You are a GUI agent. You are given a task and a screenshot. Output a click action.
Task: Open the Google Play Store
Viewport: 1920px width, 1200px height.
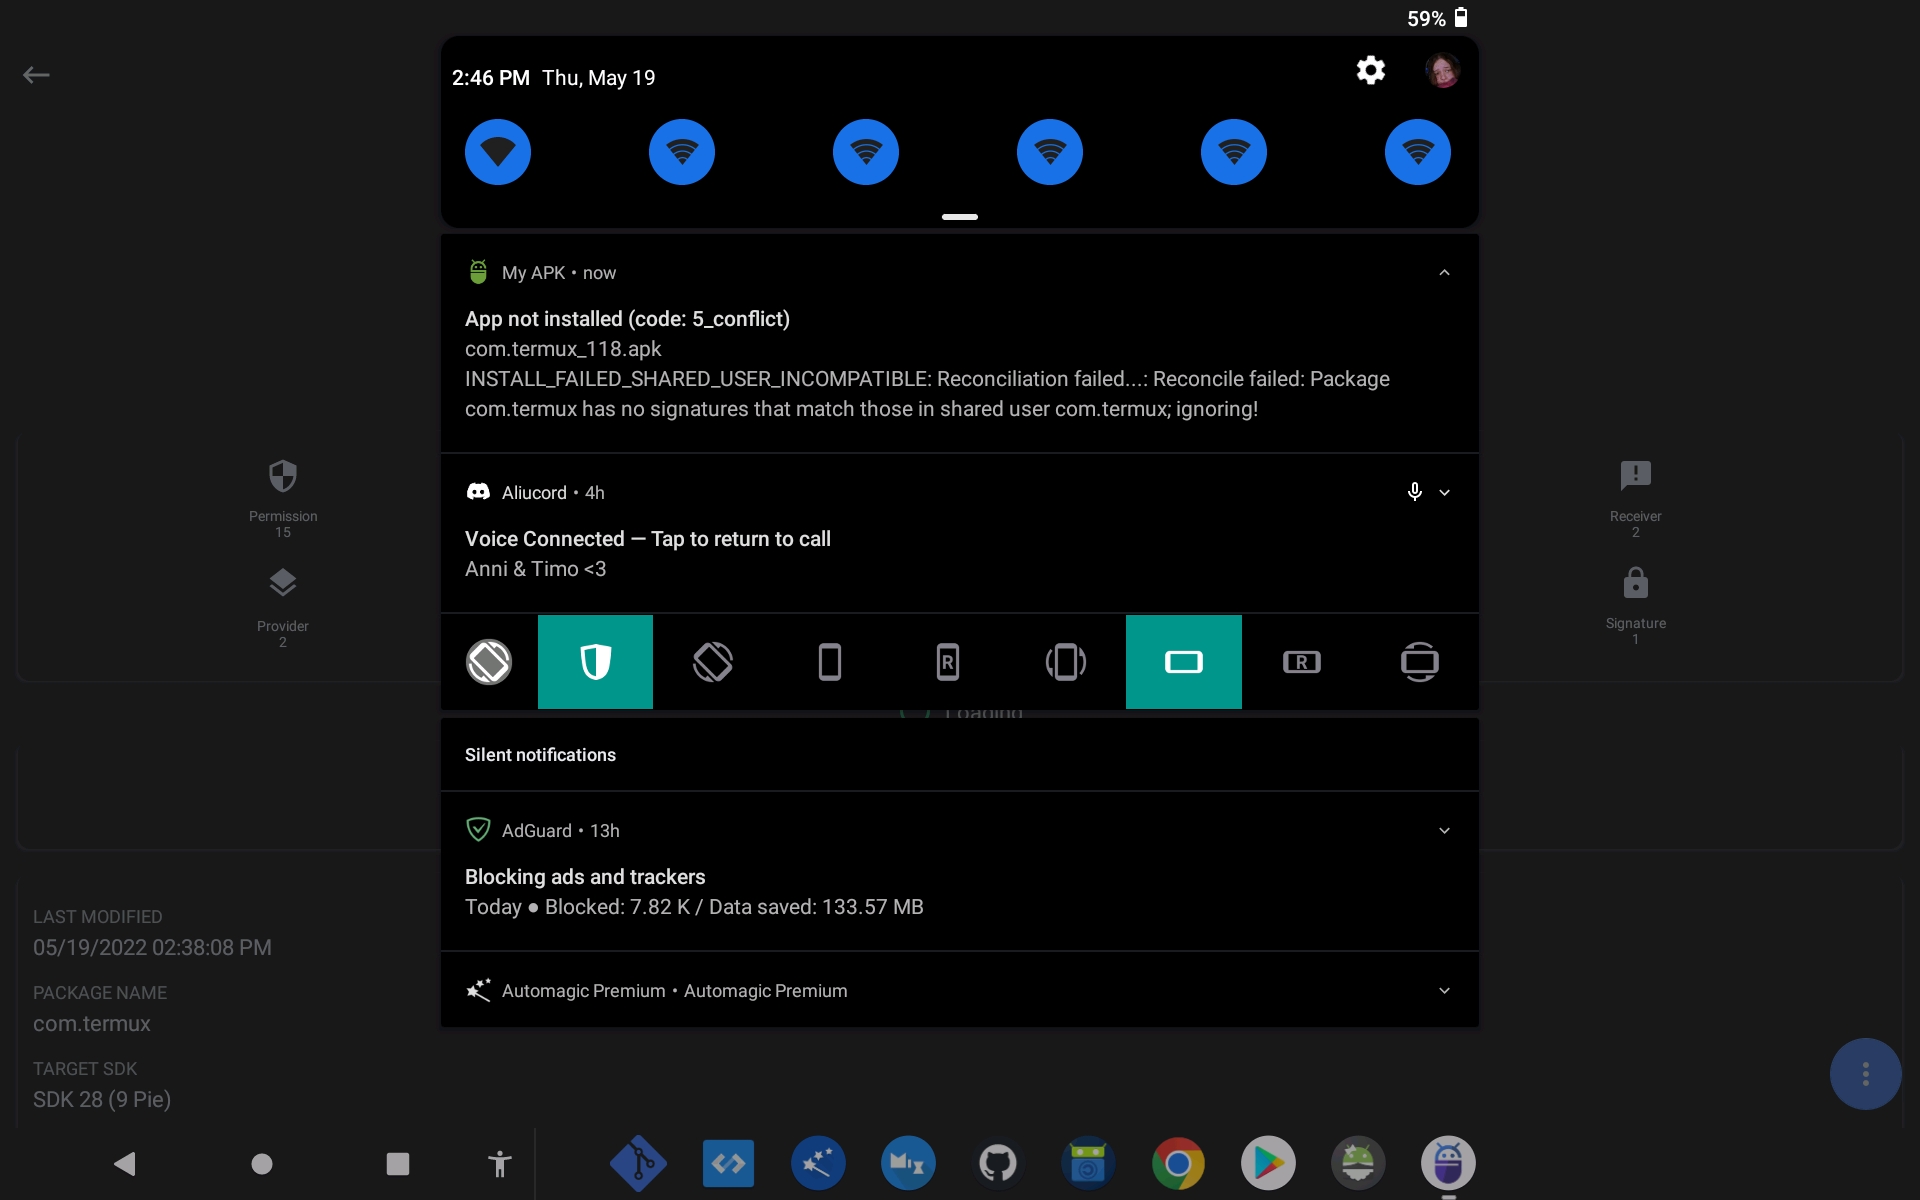coord(1268,1163)
